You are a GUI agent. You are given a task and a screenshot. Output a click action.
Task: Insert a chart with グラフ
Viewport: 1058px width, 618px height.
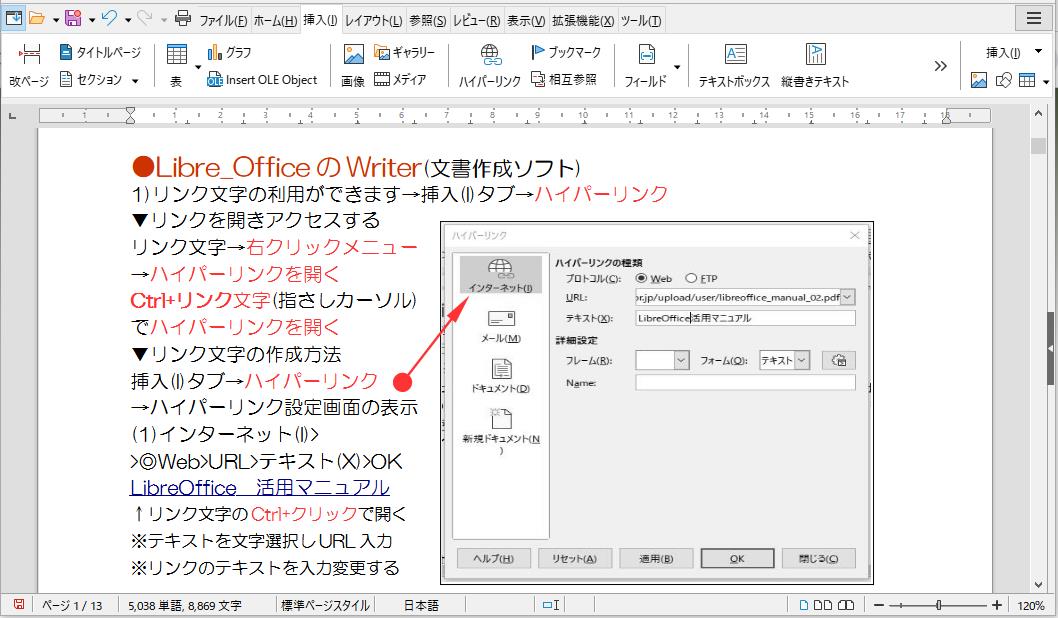point(229,52)
